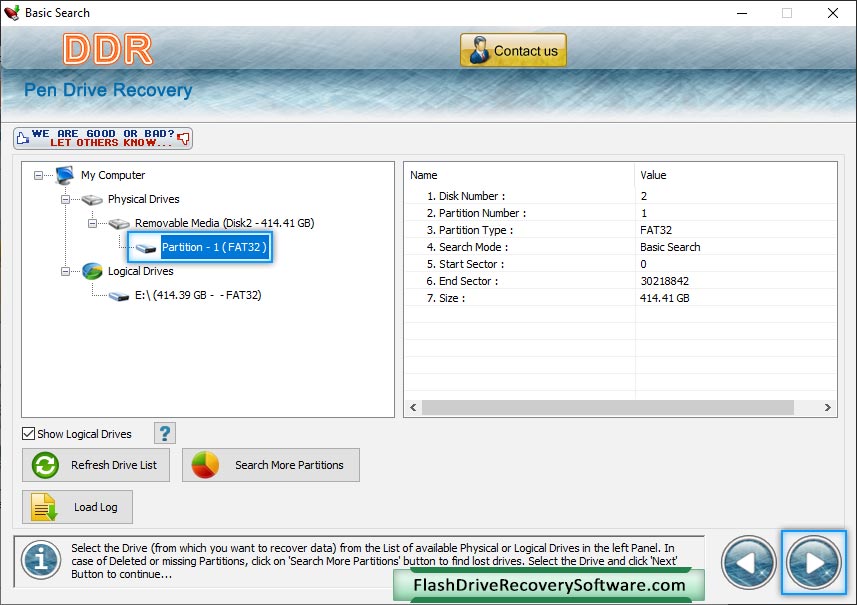This screenshot has height=605, width=857.
Task: Click the Refresh Drive List button
Action: (x=96, y=465)
